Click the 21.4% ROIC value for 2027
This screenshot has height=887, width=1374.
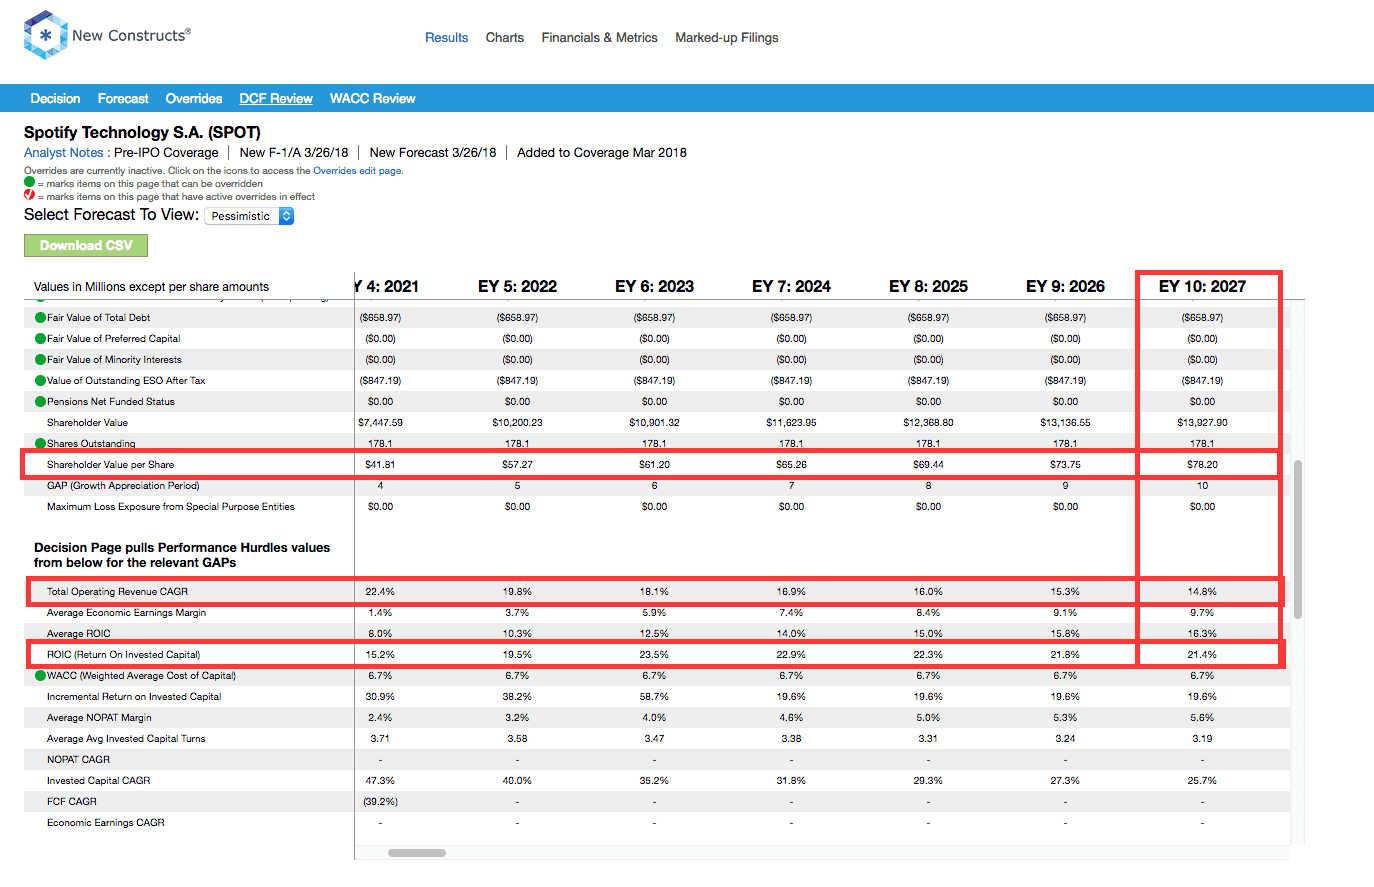[1202, 654]
